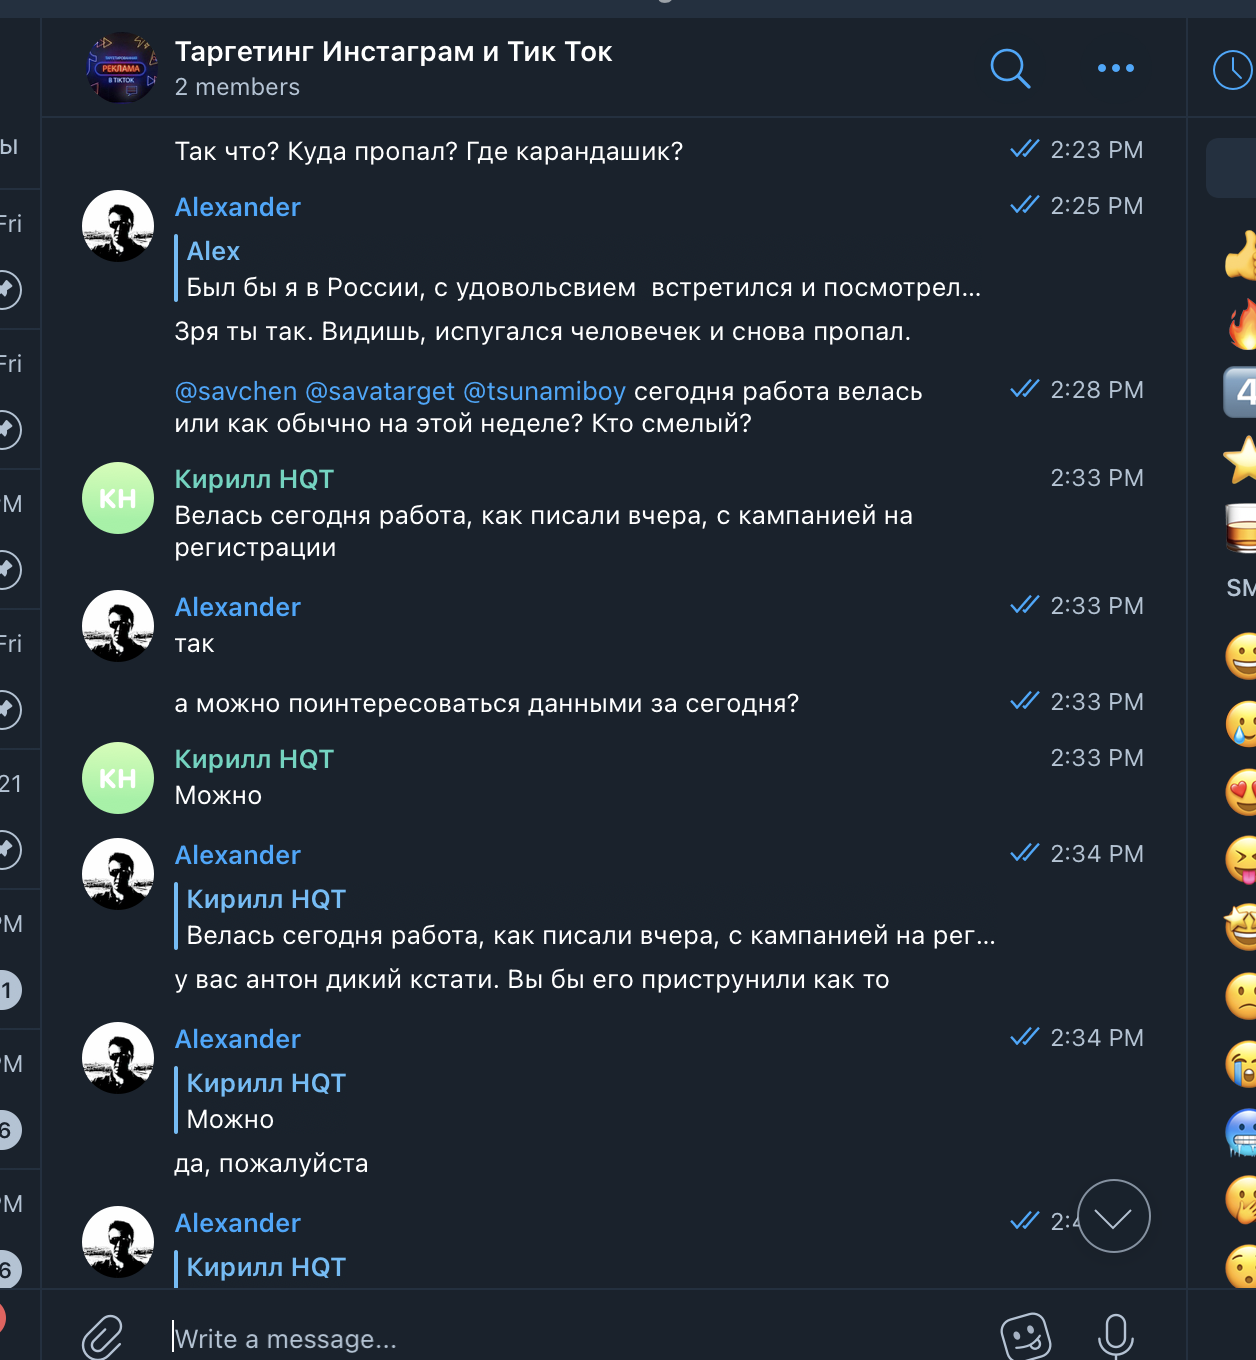Pick the thumbs up emoji
Image resolution: width=1256 pixels, height=1360 pixels.
(x=1240, y=256)
